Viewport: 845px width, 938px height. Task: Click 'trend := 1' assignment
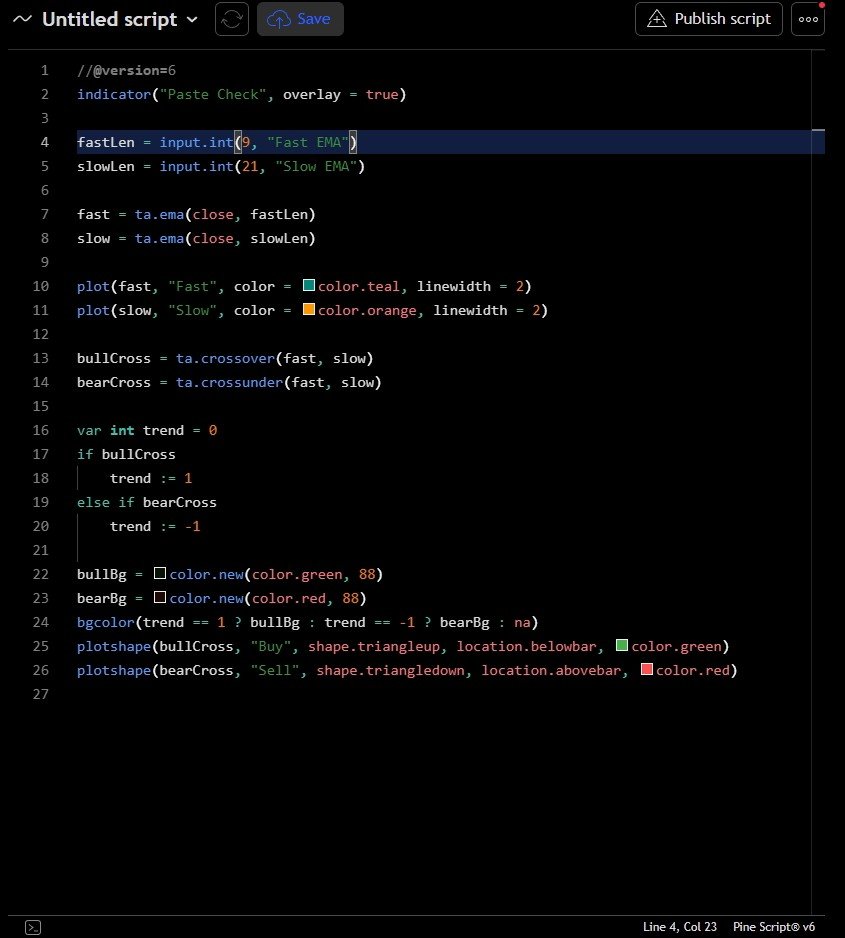click(x=151, y=478)
